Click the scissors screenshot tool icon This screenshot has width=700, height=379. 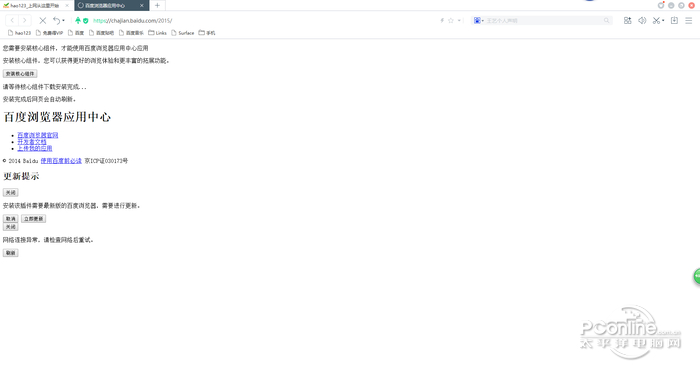[656, 21]
